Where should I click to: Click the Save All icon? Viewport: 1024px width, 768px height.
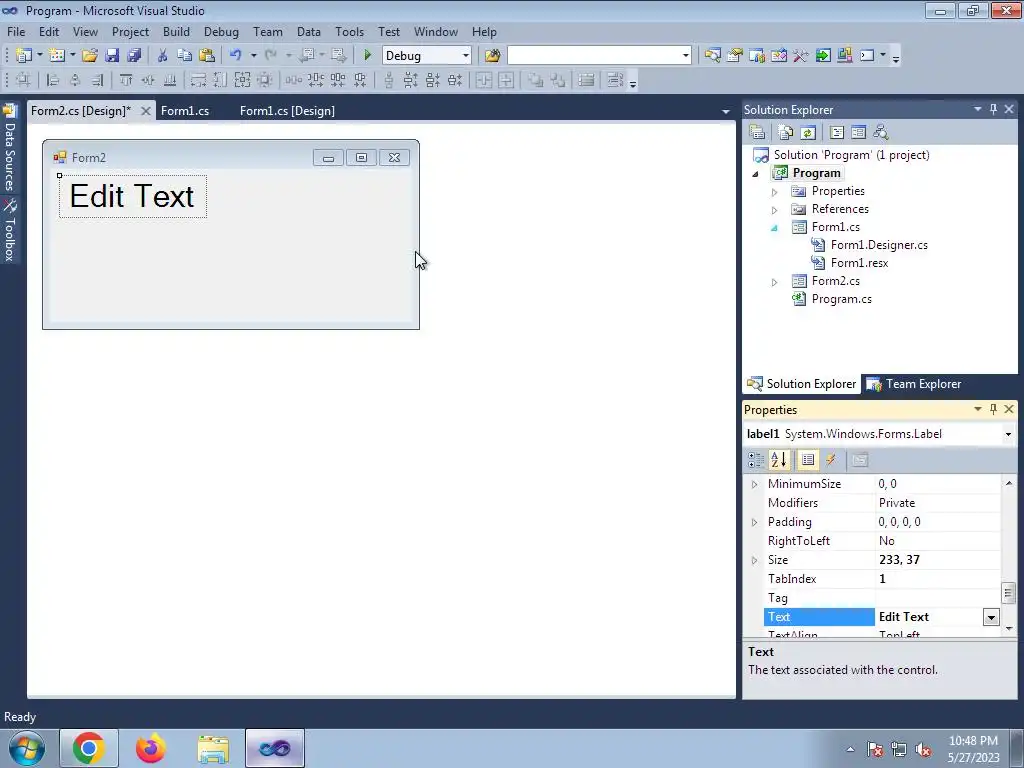pos(134,56)
